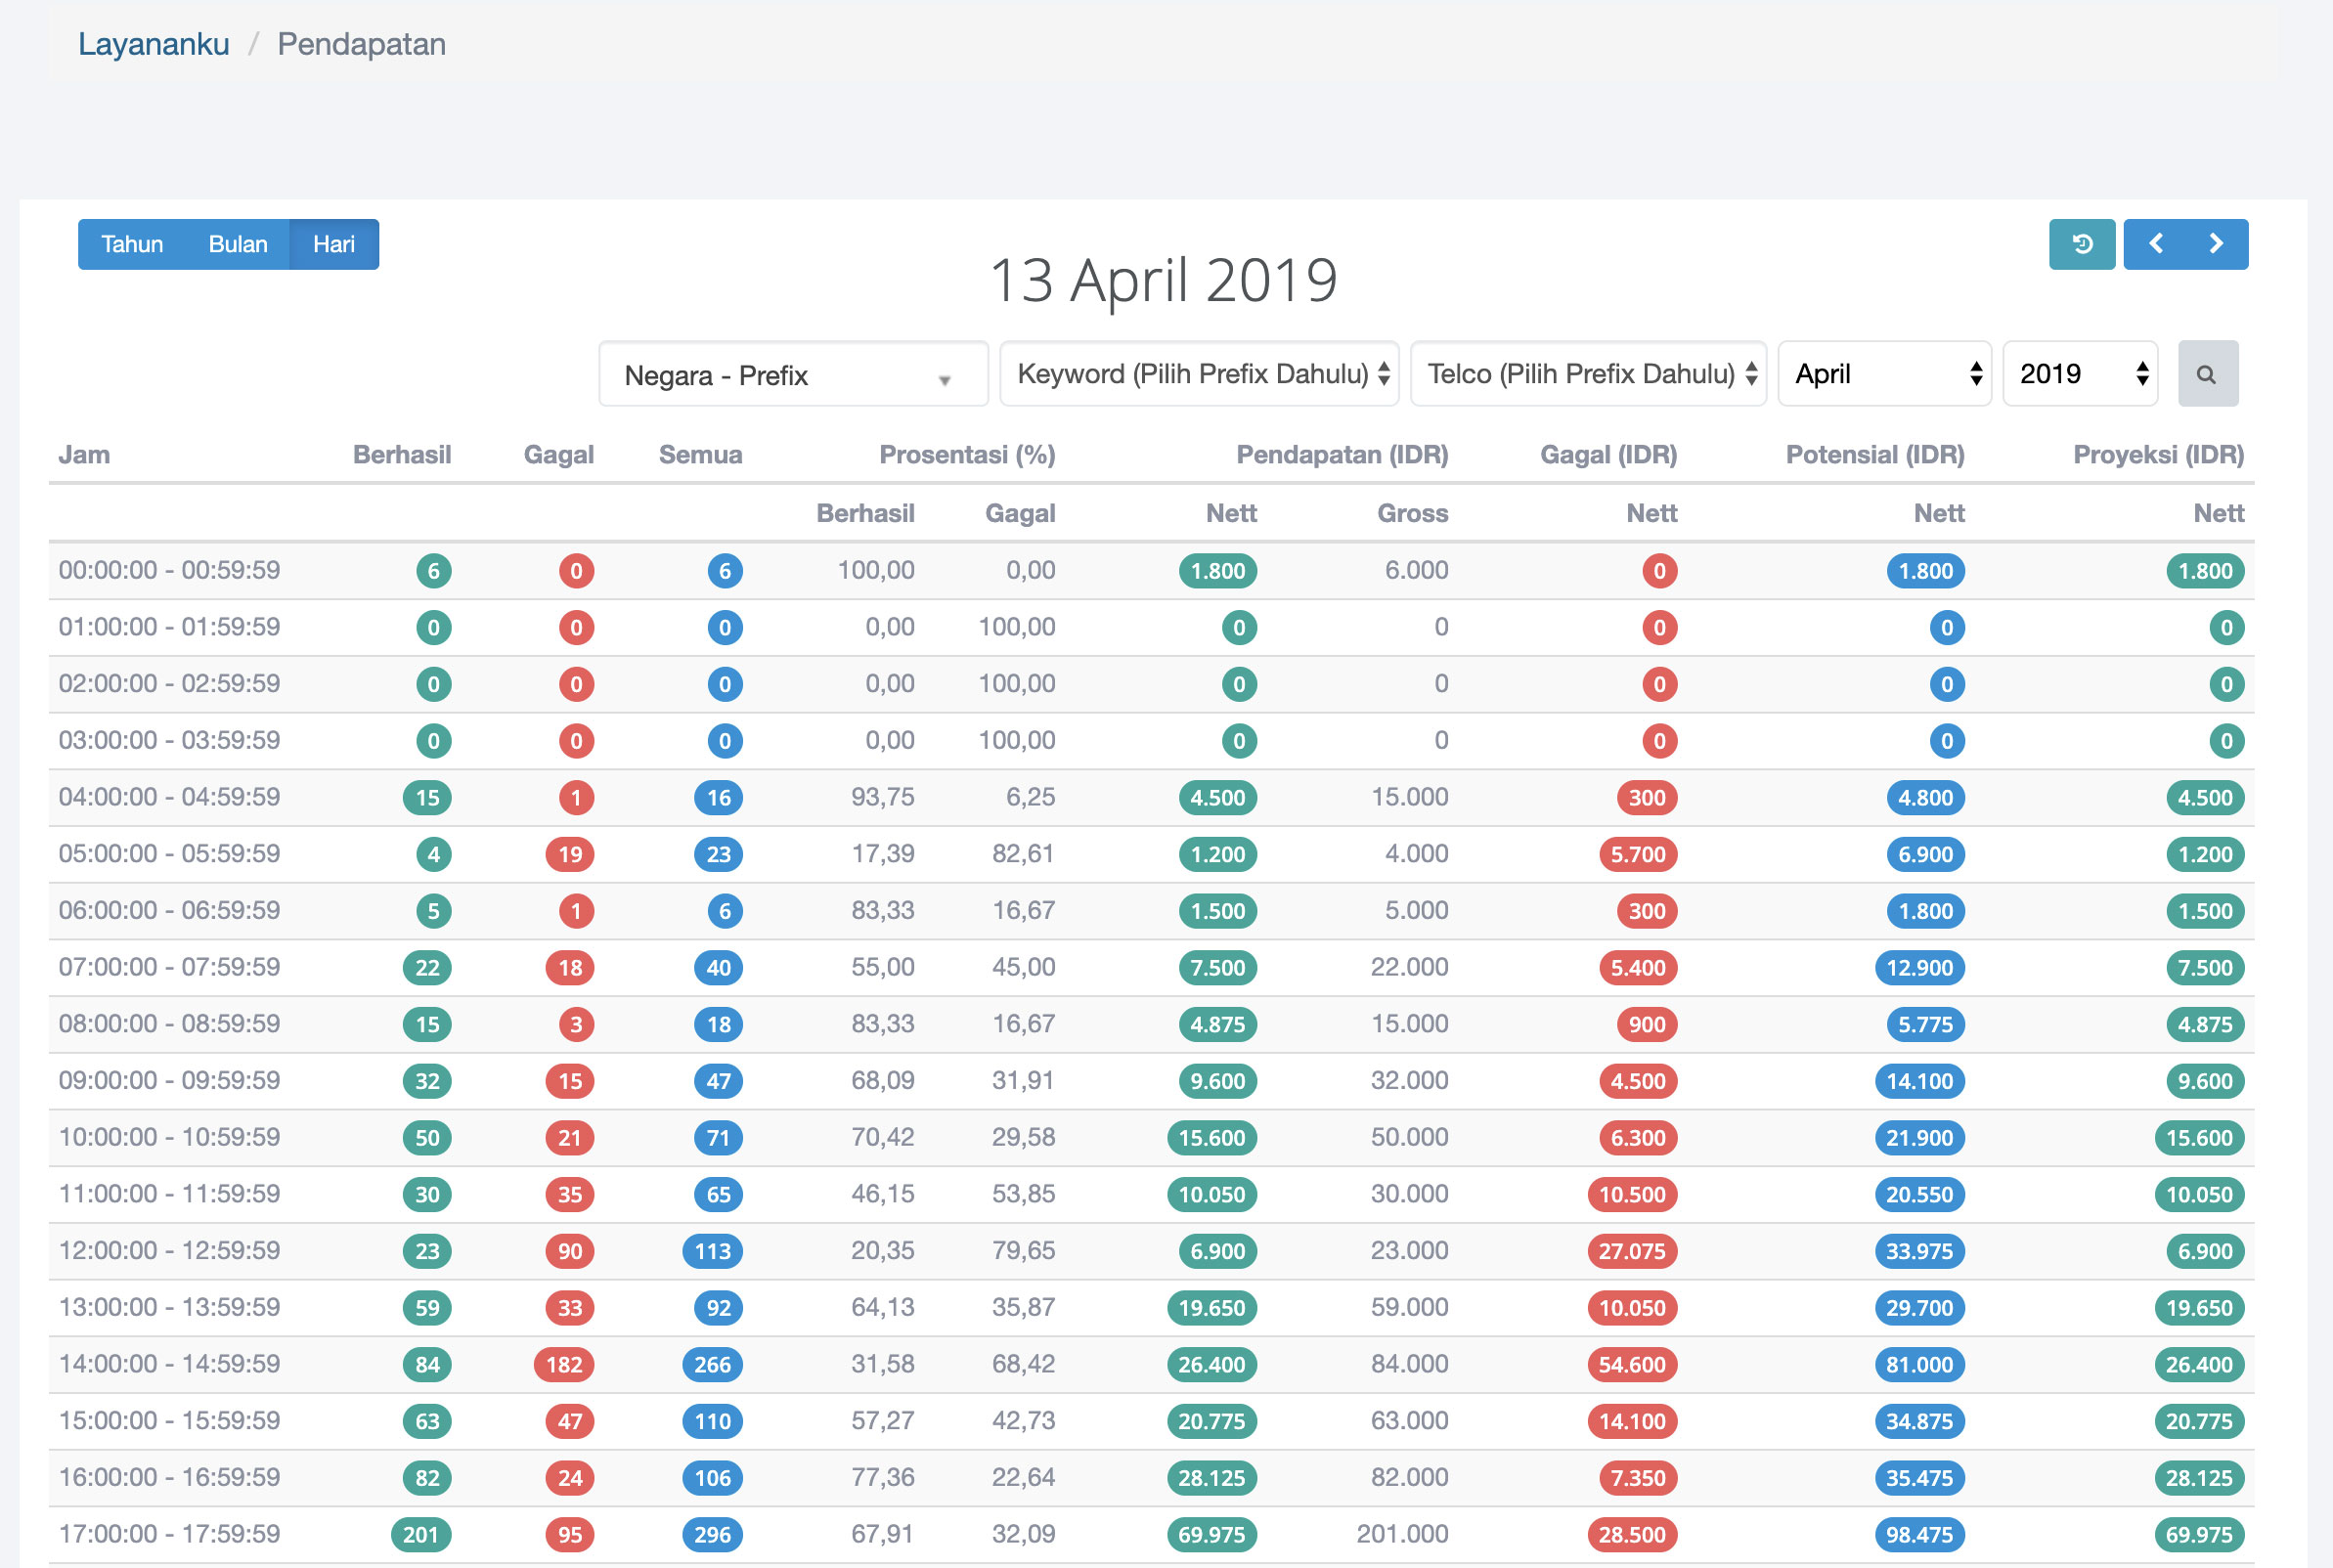Switch to the Bulan view
Screen dimensions: 2333x1568
pos(238,245)
